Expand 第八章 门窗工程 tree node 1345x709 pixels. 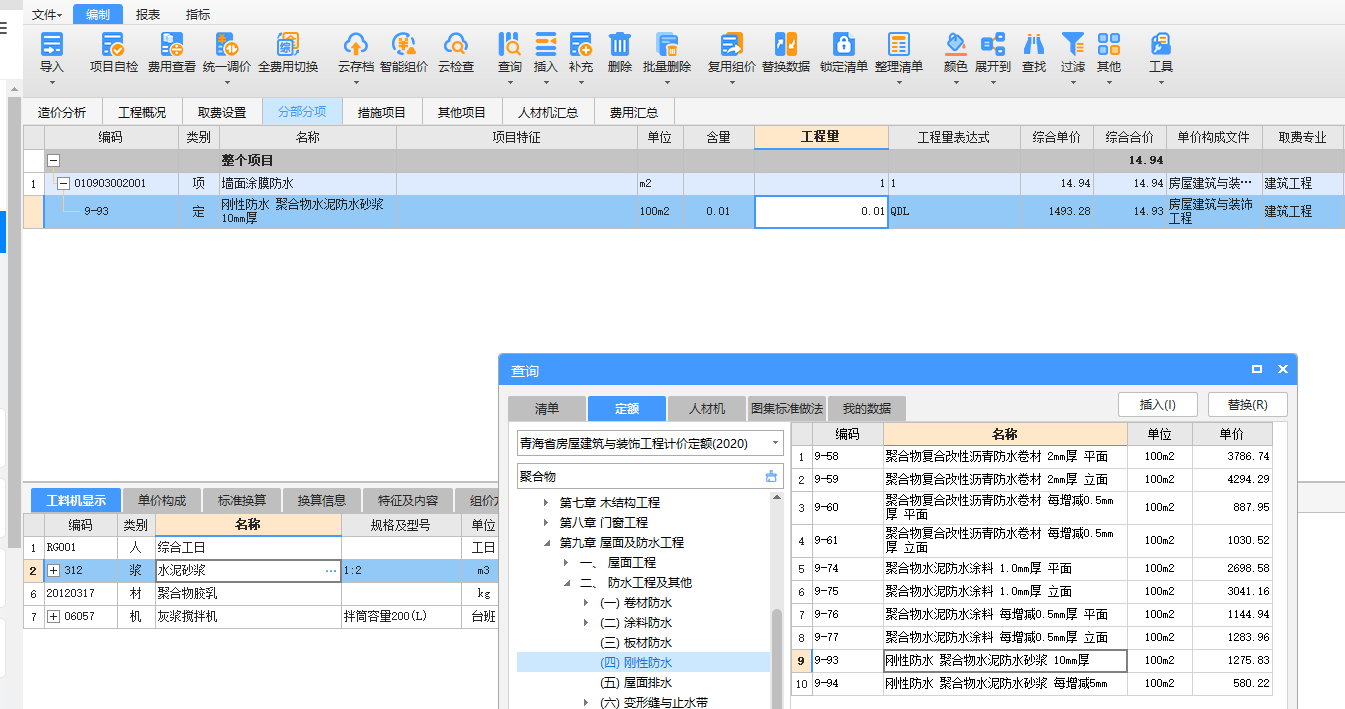pyautogui.click(x=546, y=523)
